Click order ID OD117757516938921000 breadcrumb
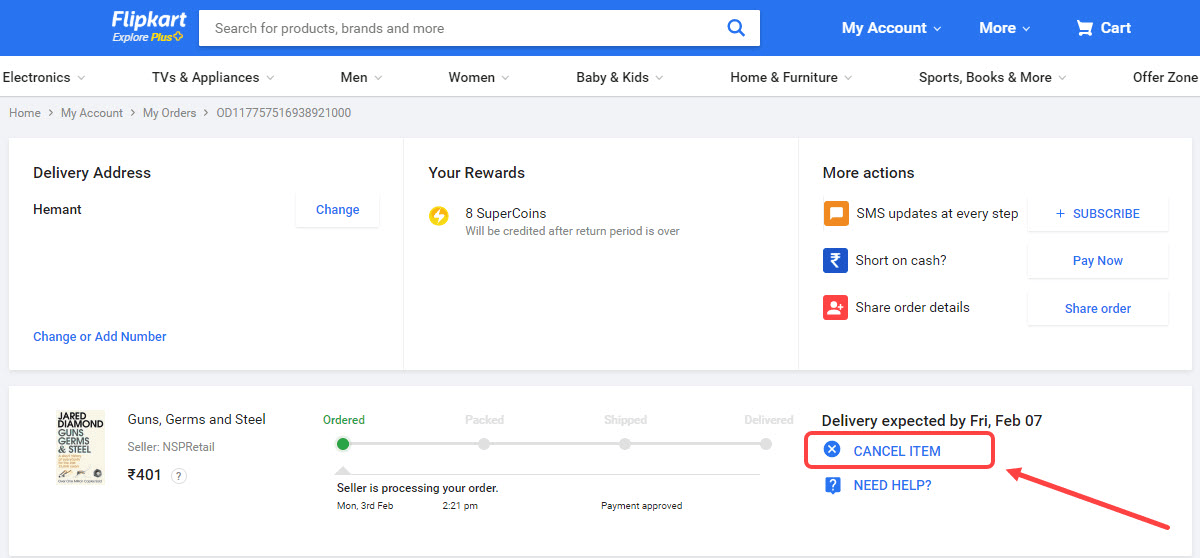 coord(283,113)
